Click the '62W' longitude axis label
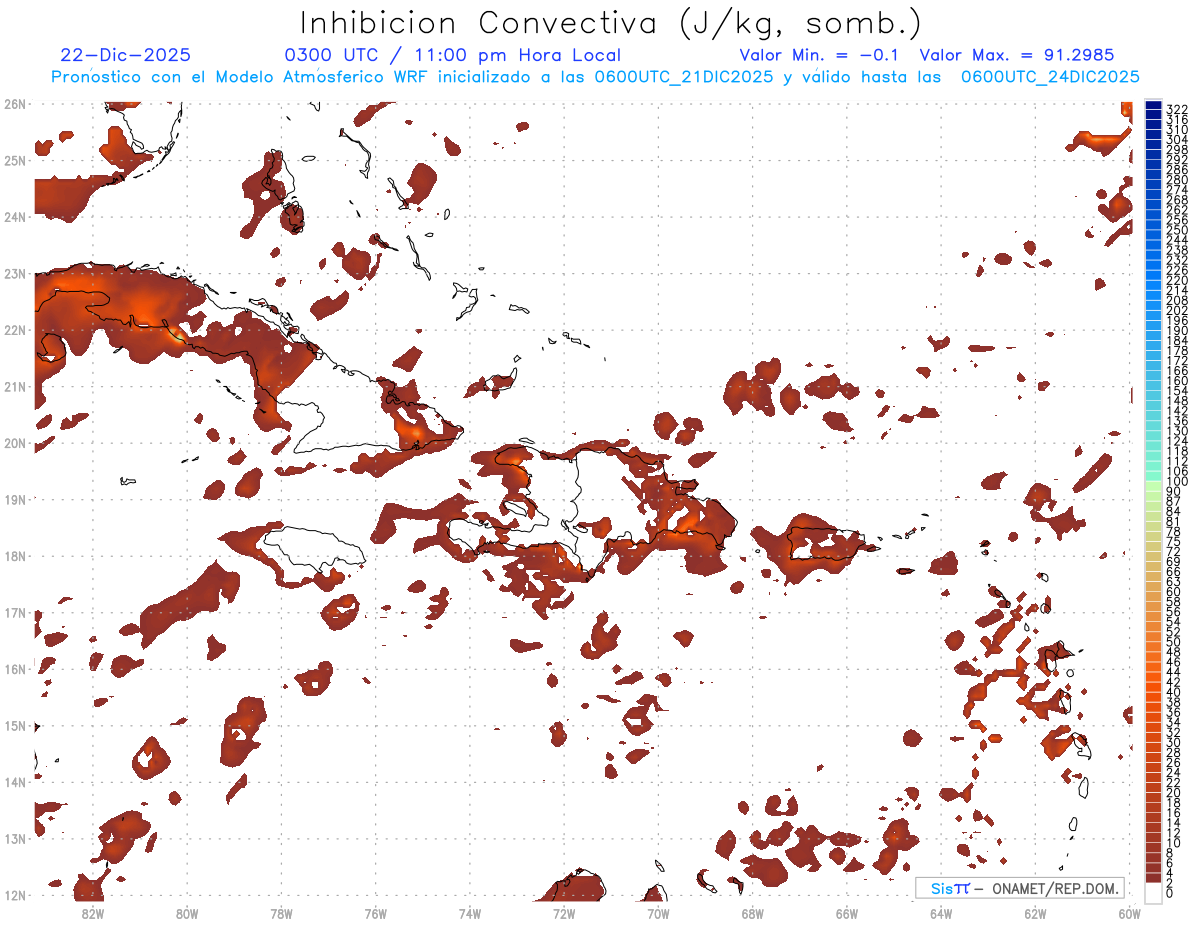This screenshot has height=927, width=1200. (1035, 913)
